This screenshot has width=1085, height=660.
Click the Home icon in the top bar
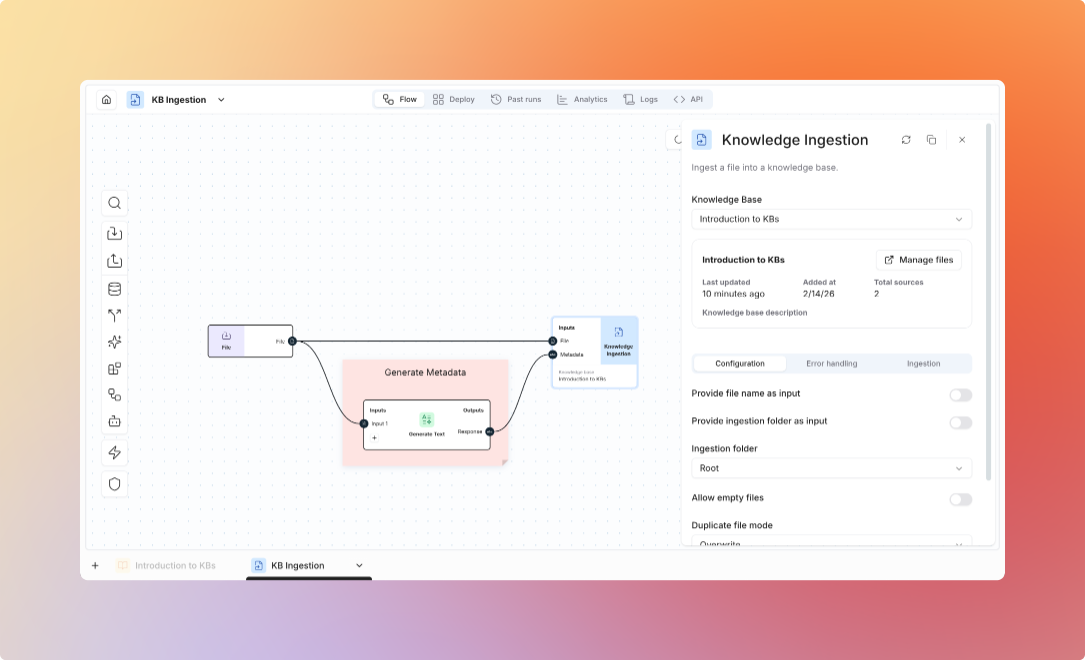tap(106, 99)
